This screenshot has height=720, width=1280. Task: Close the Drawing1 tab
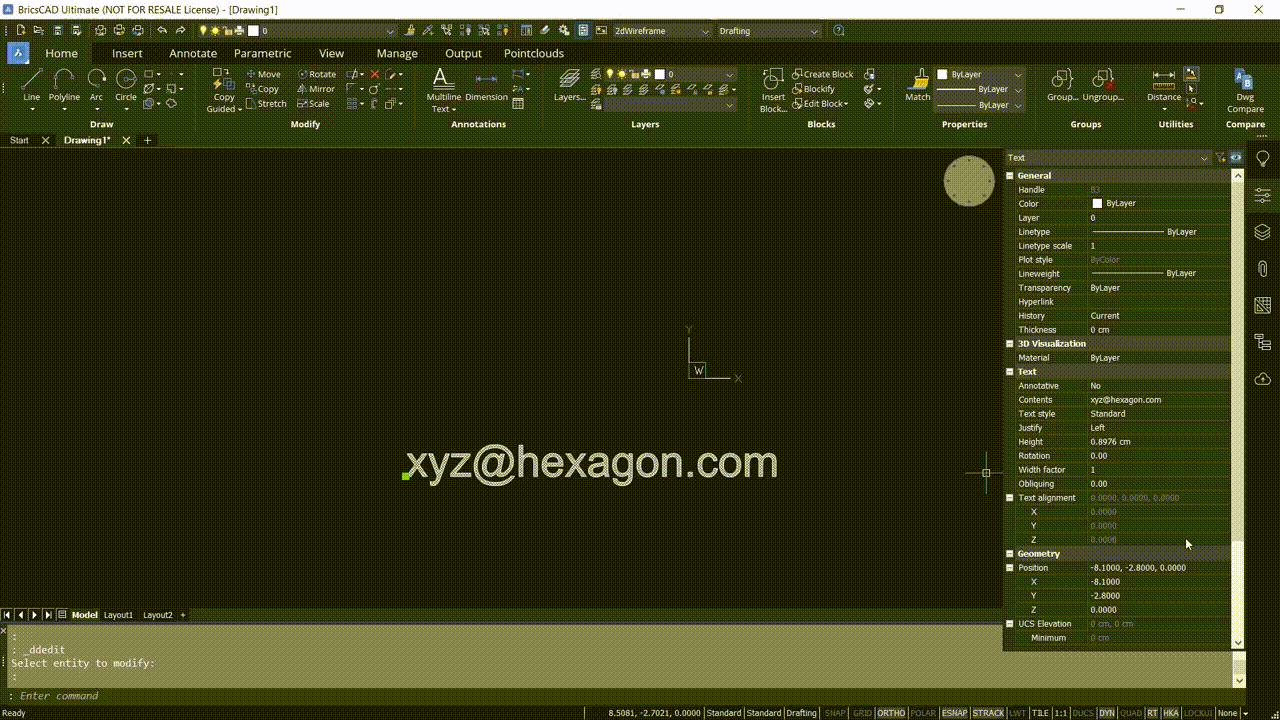[x=126, y=141]
